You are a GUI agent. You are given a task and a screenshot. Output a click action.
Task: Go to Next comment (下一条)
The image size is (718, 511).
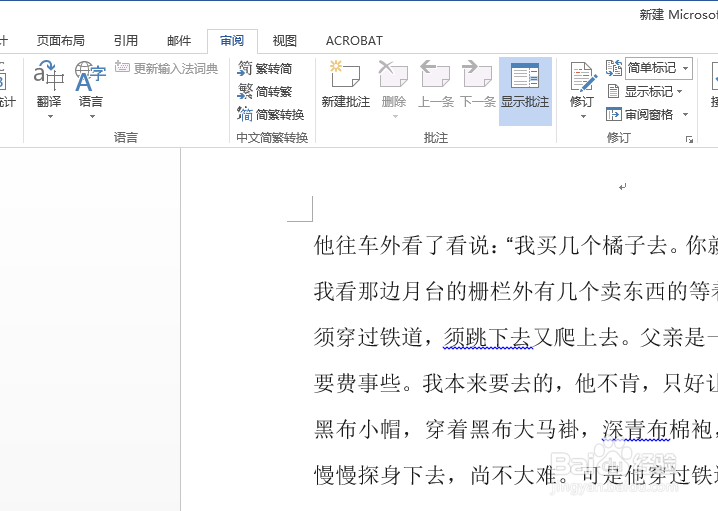(478, 85)
